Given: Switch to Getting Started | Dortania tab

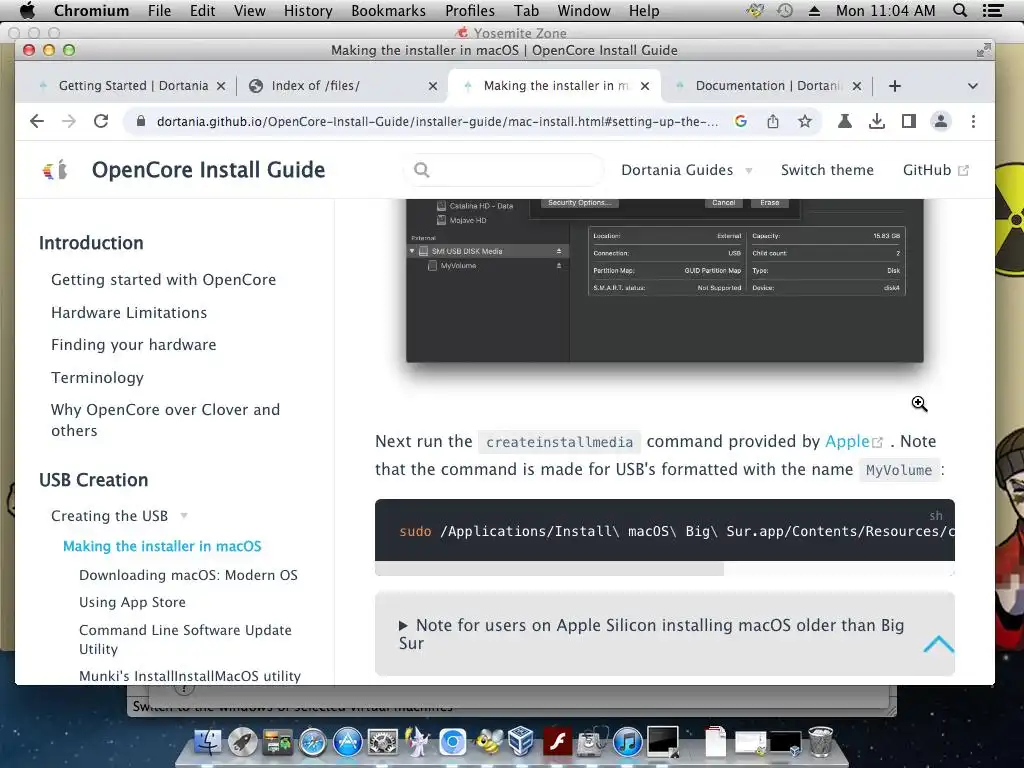Looking at the screenshot, I should pos(133,86).
